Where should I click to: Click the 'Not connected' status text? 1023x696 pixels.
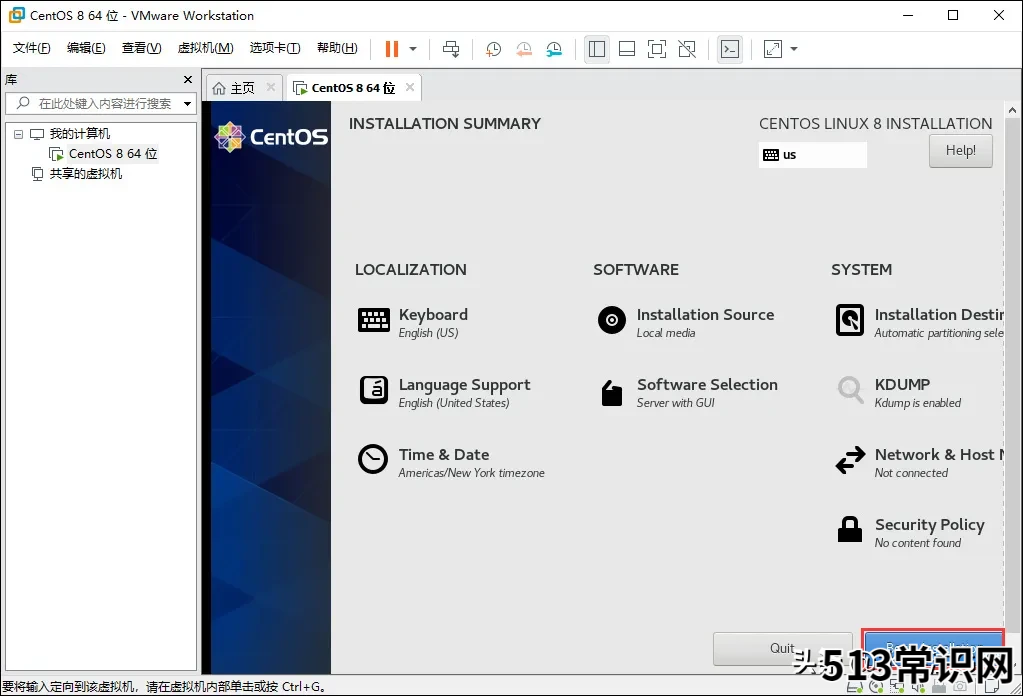(x=911, y=473)
